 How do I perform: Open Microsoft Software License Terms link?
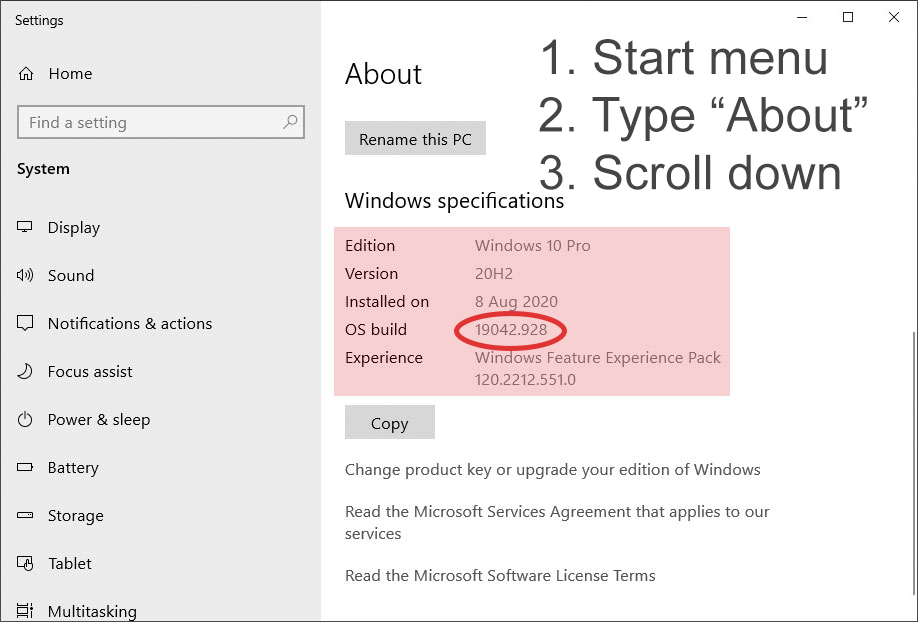click(500, 576)
